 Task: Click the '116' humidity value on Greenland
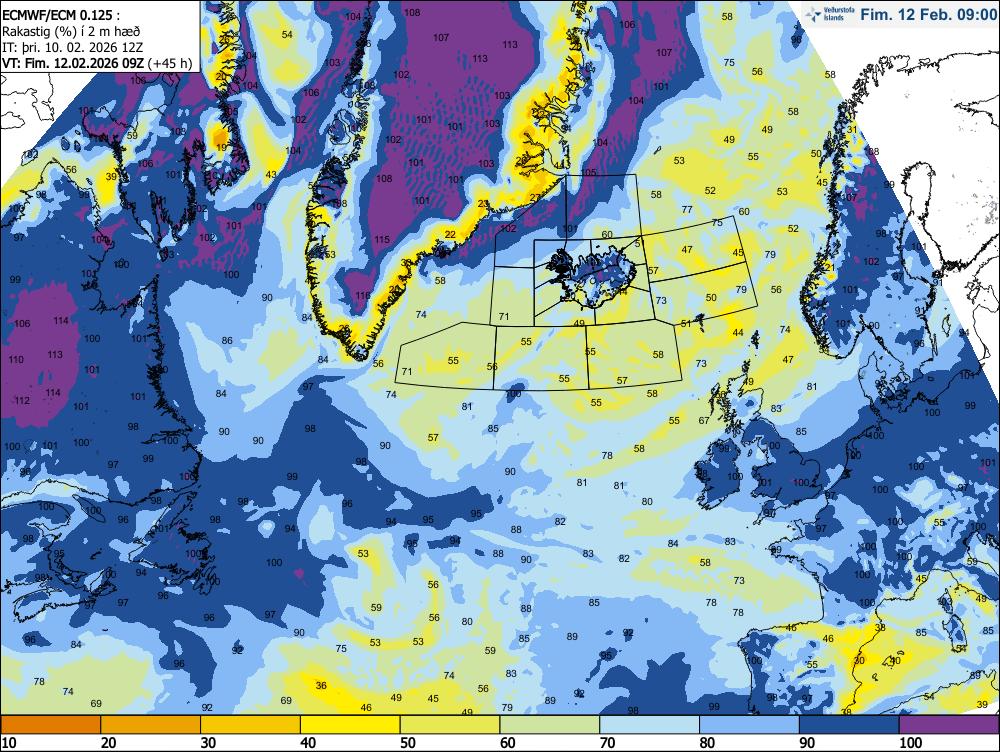[363, 295]
